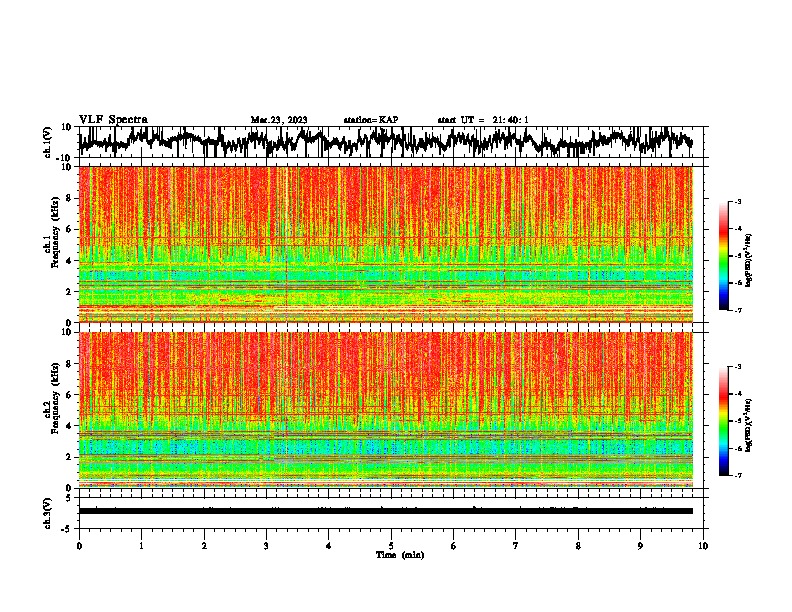The image size is (792, 612).
Task: Click the ch.2 spectrogram panel
Action: click(x=385, y=410)
